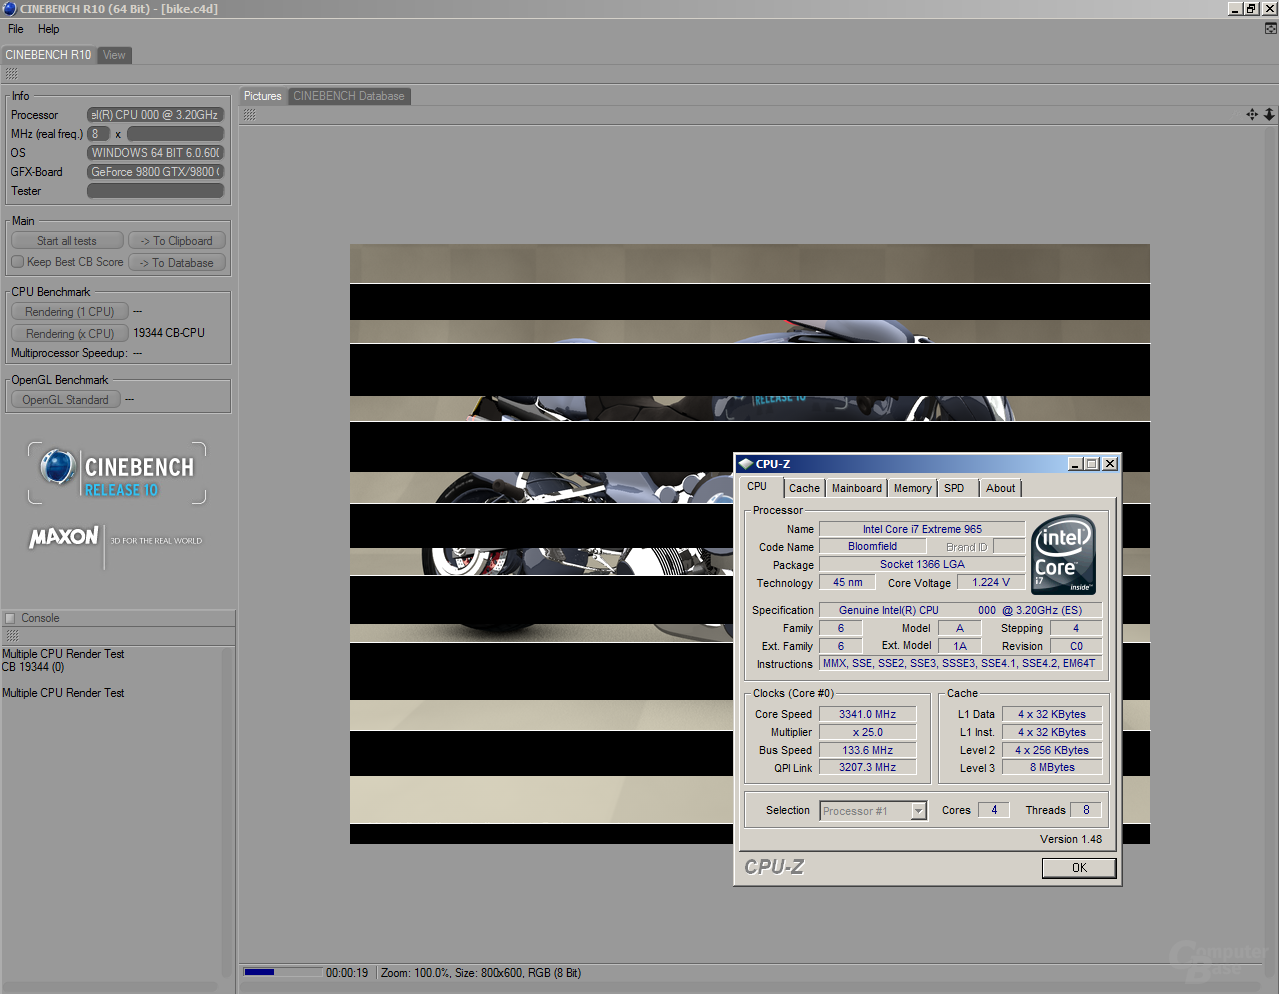Open the About tab in CPU-Z
The image size is (1279, 994).
pos(1000,488)
